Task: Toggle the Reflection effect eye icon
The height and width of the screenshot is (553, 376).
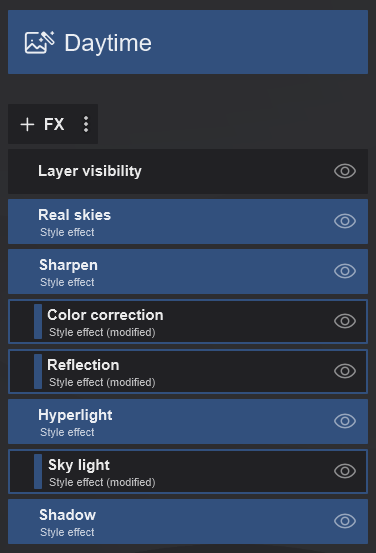Action: click(x=345, y=371)
